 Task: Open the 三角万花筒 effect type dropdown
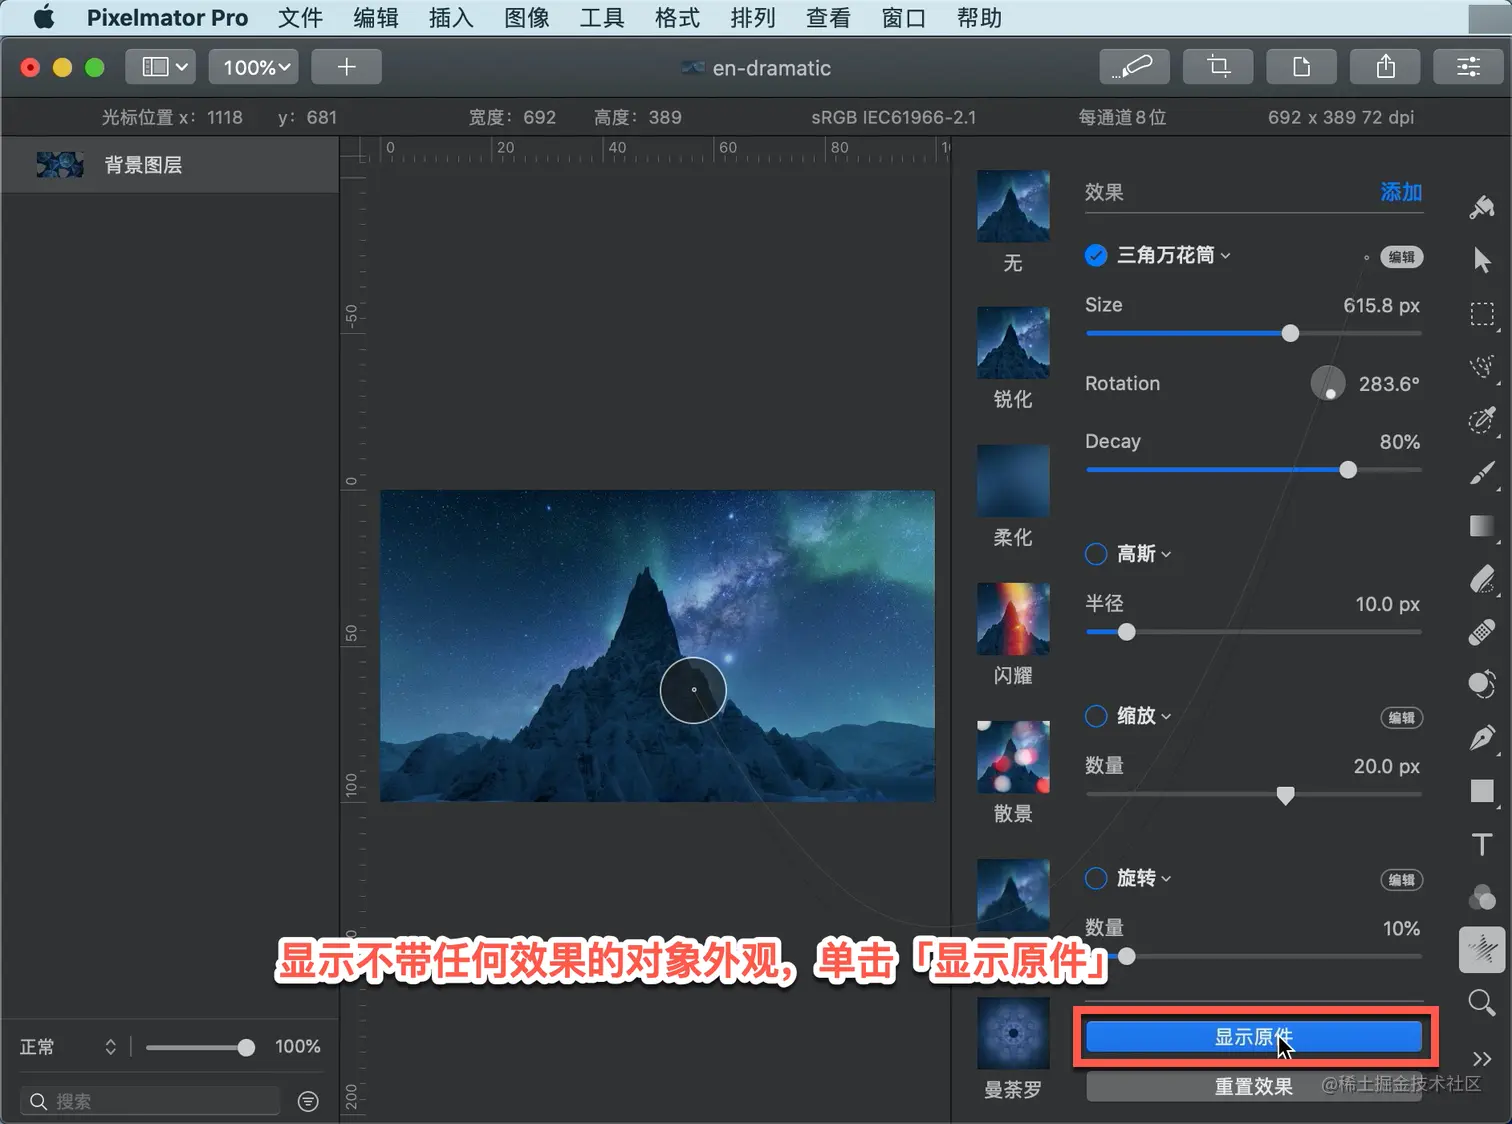(1174, 256)
